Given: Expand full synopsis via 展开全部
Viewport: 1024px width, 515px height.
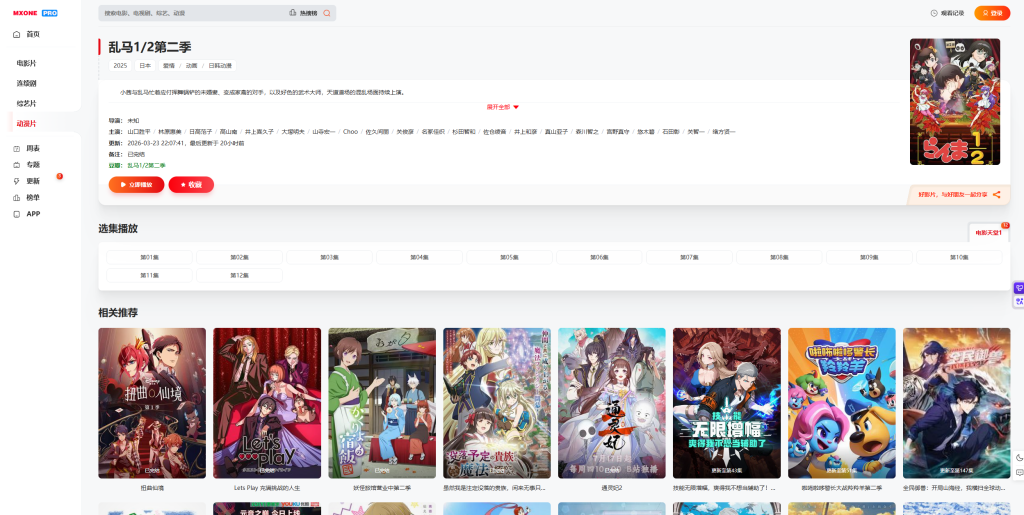Looking at the screenshot, I should [x=502, y=107].
